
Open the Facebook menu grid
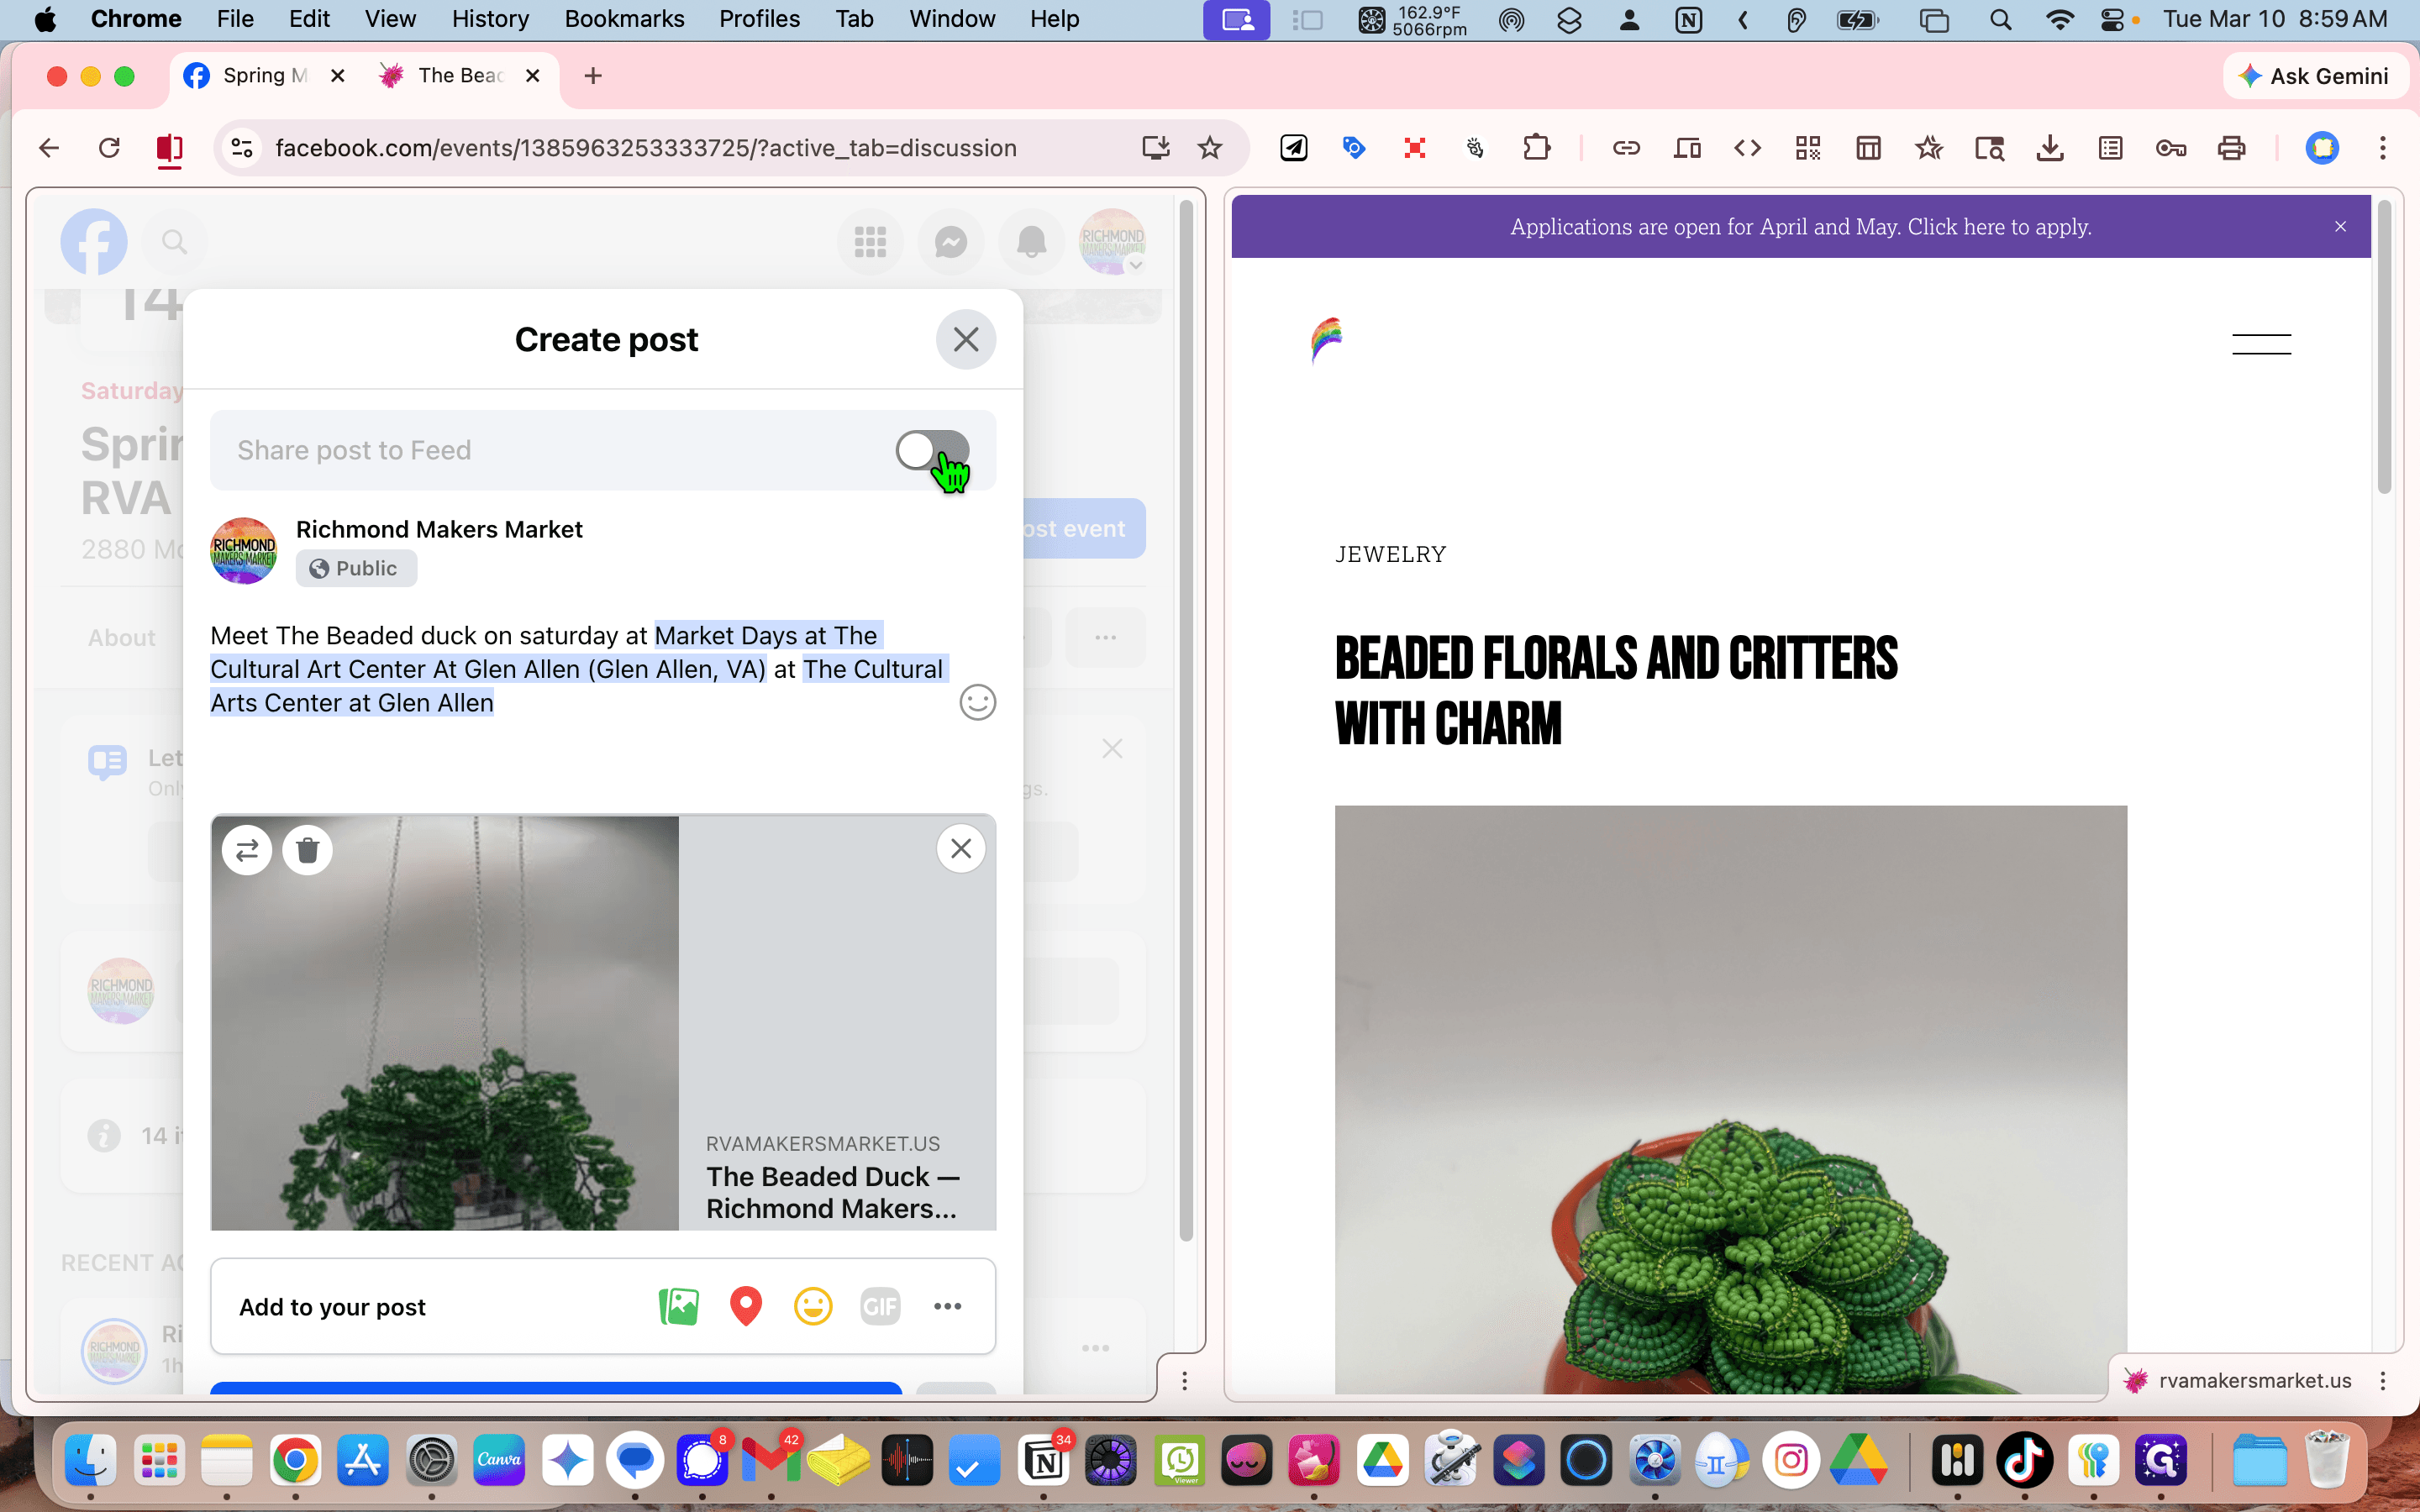(x=870, y=241)
